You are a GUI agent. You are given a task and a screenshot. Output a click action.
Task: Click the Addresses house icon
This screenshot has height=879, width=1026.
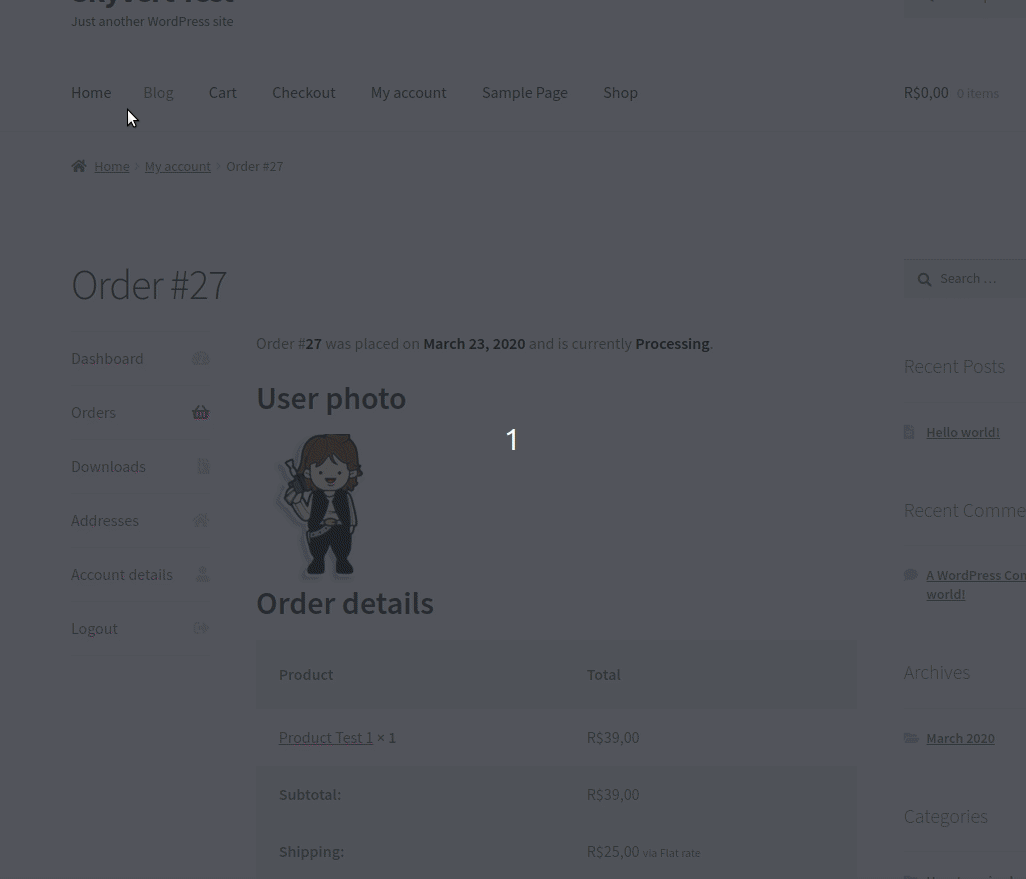(x=200, y=520)
